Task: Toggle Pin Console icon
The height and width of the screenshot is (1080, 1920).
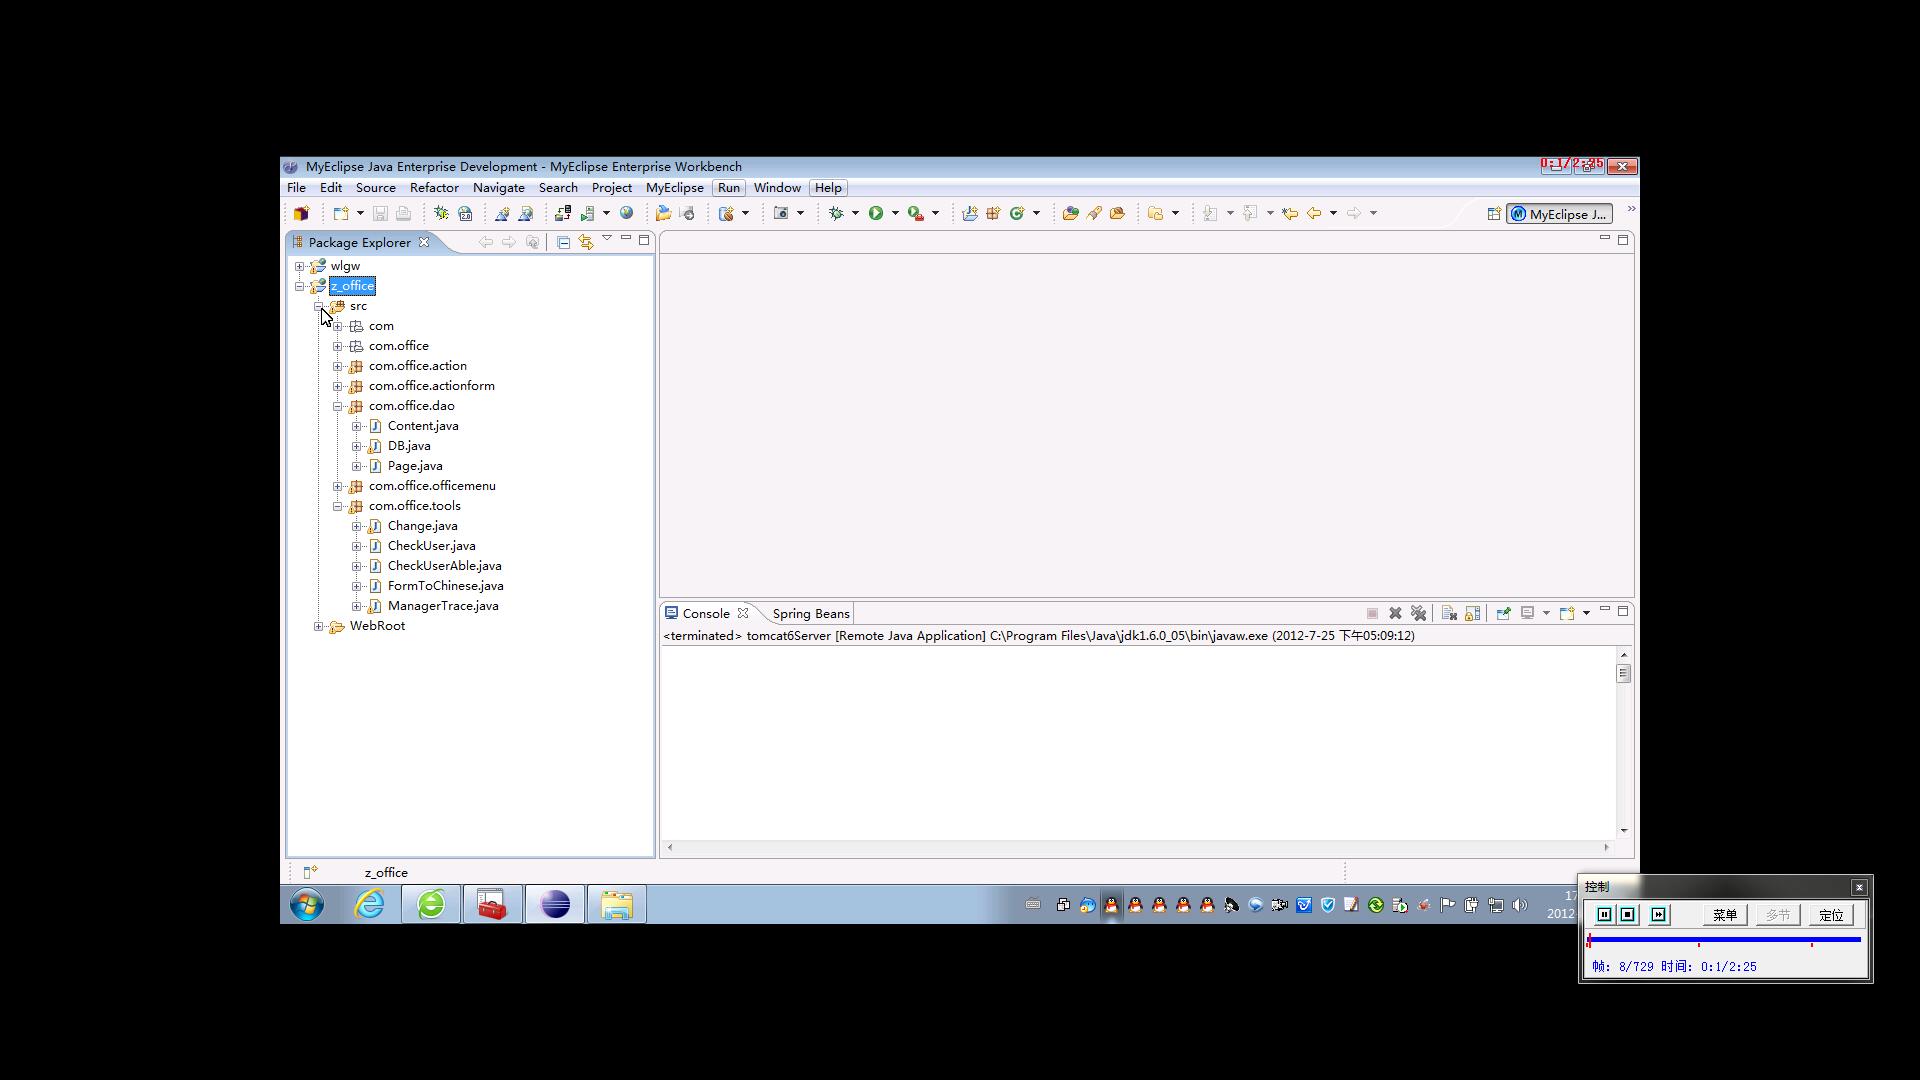Action: [x=1503, y=613]
